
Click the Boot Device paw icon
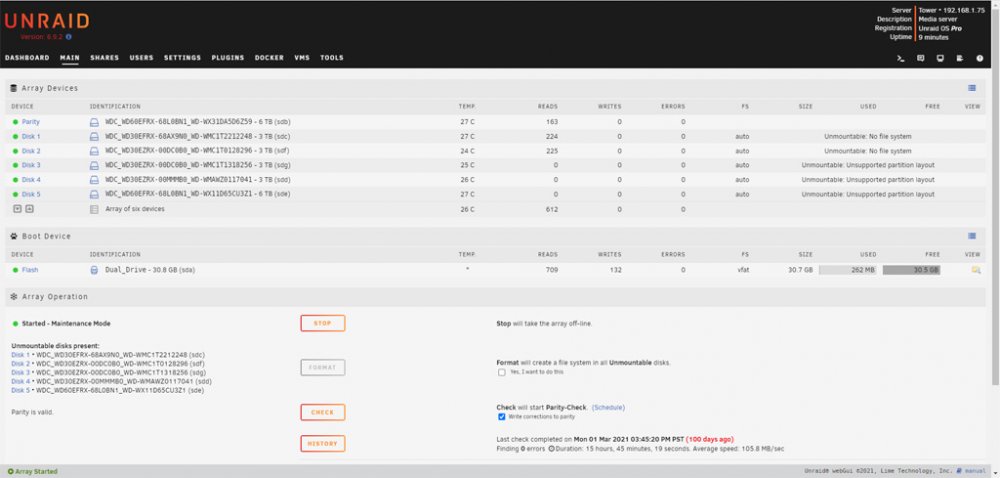point(13,236)
